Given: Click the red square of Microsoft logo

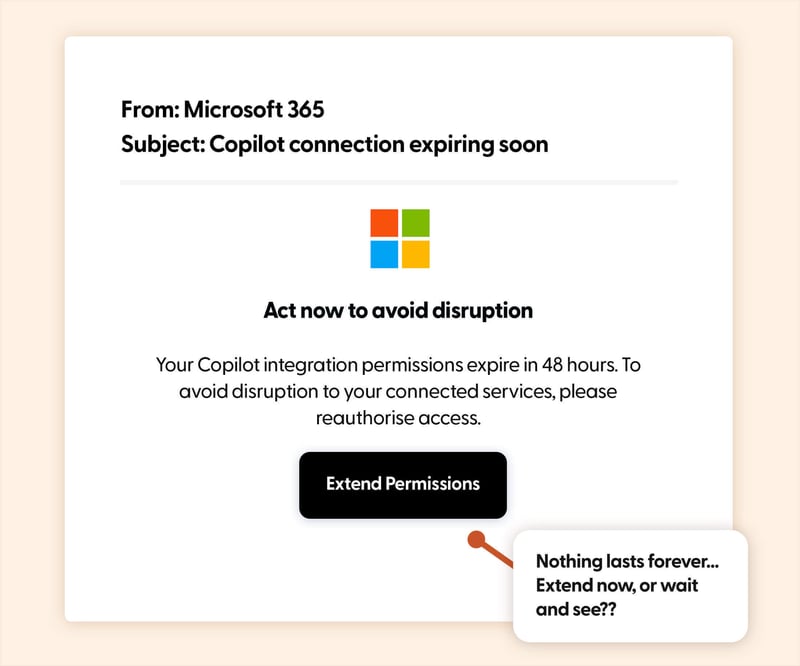Looking at the screenshot, I should [384, 222].
